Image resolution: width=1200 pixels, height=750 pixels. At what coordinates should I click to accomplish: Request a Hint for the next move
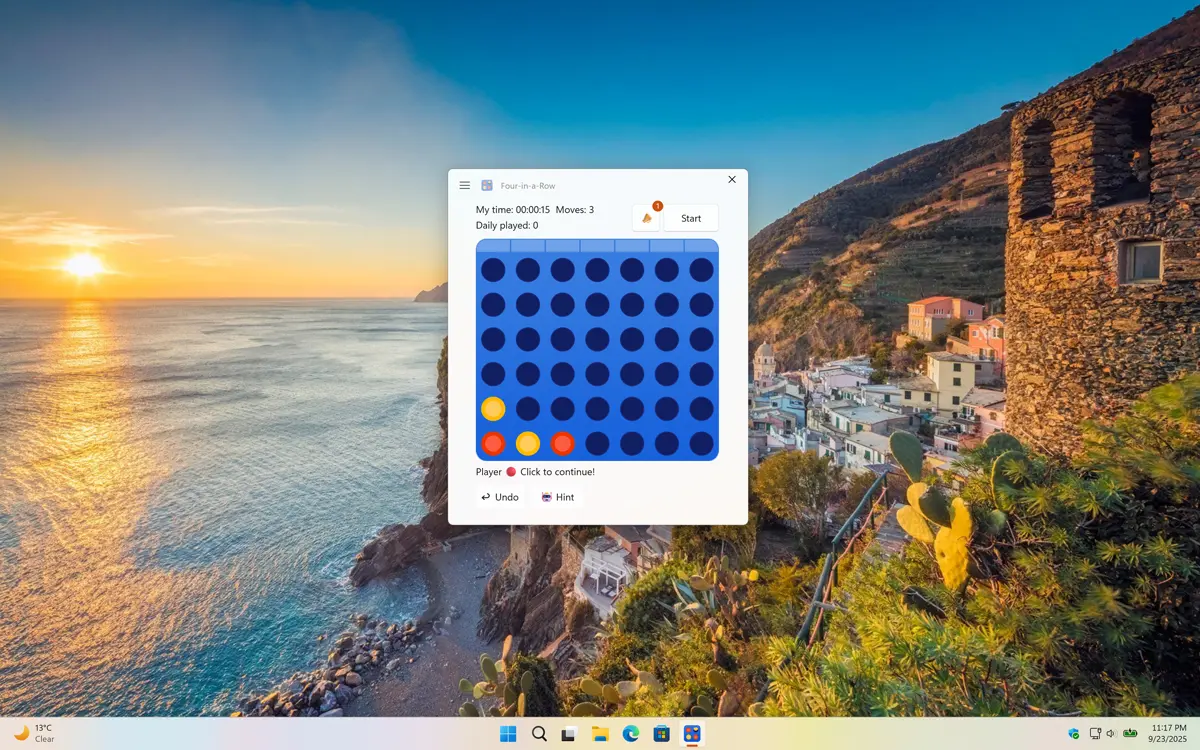tap(558, 497)
